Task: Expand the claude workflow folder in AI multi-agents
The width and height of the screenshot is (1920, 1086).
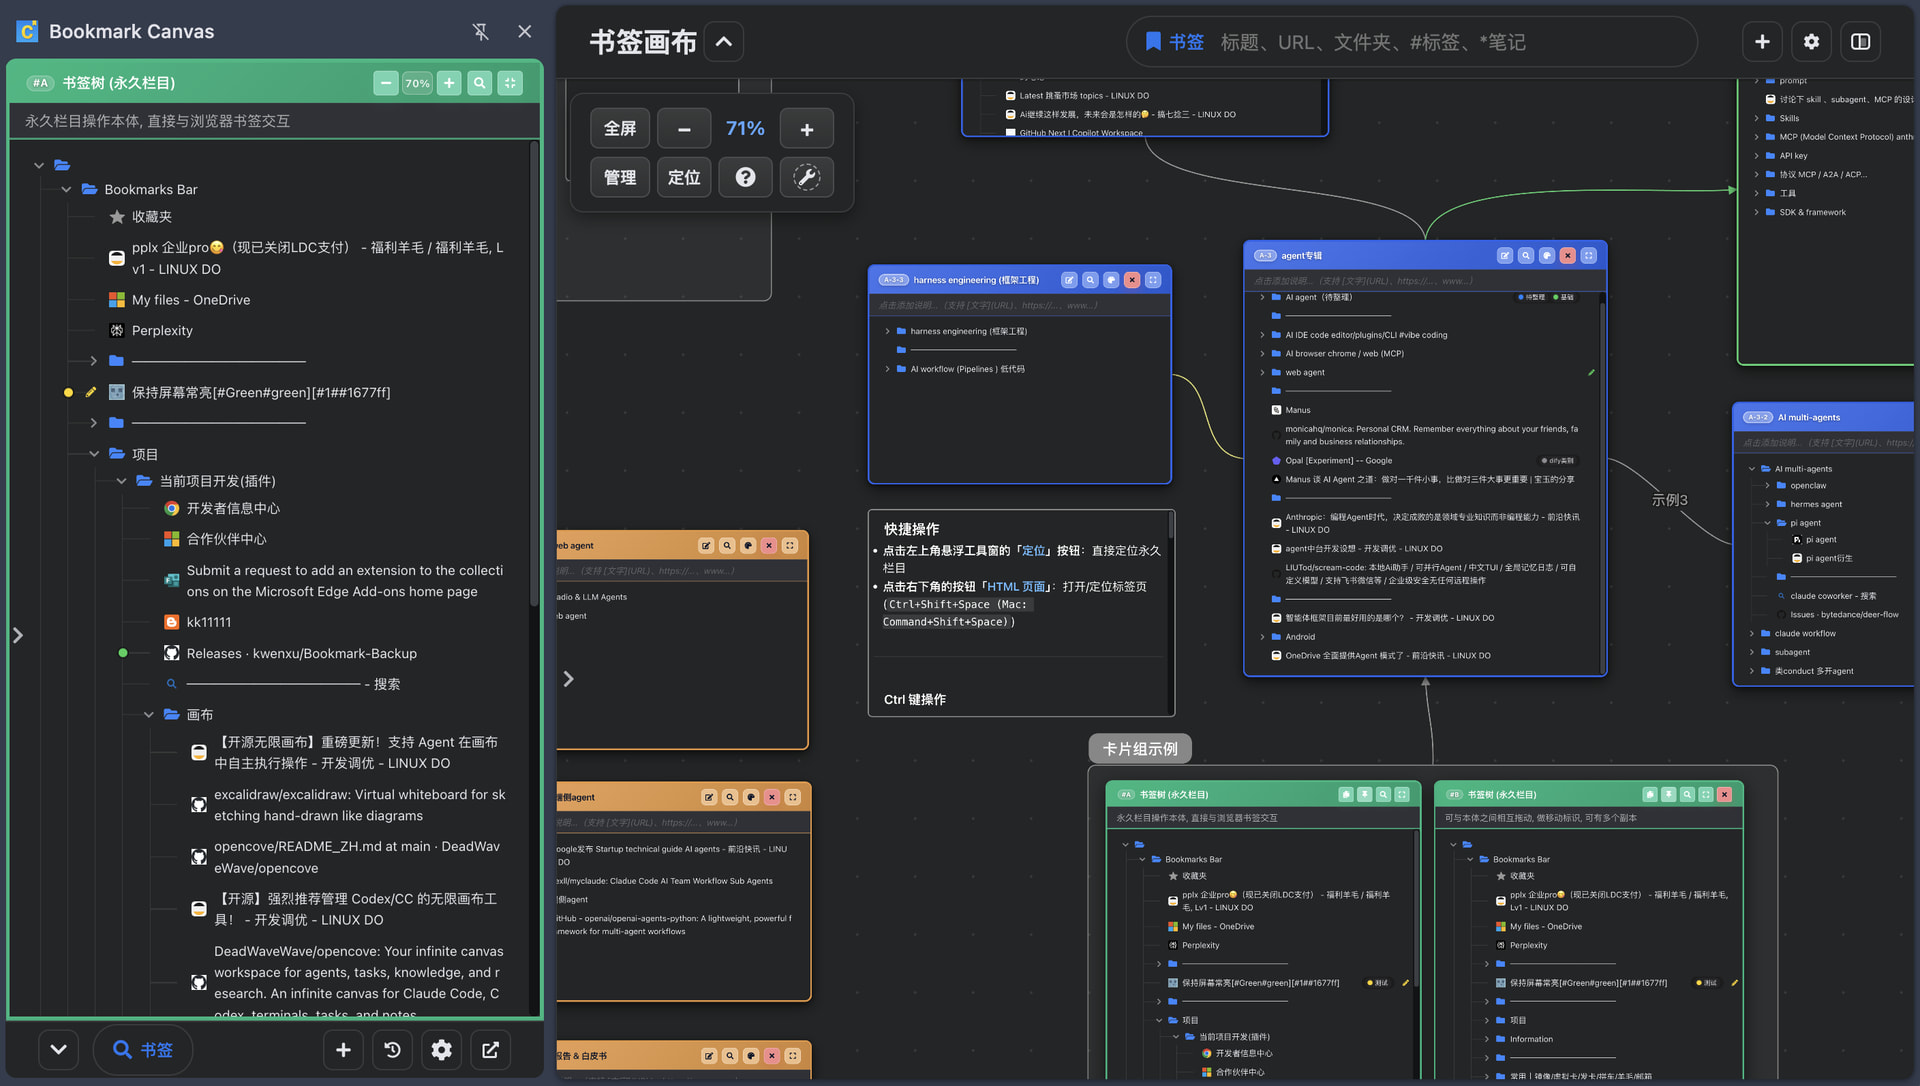Action: [x=1752, y=634]
